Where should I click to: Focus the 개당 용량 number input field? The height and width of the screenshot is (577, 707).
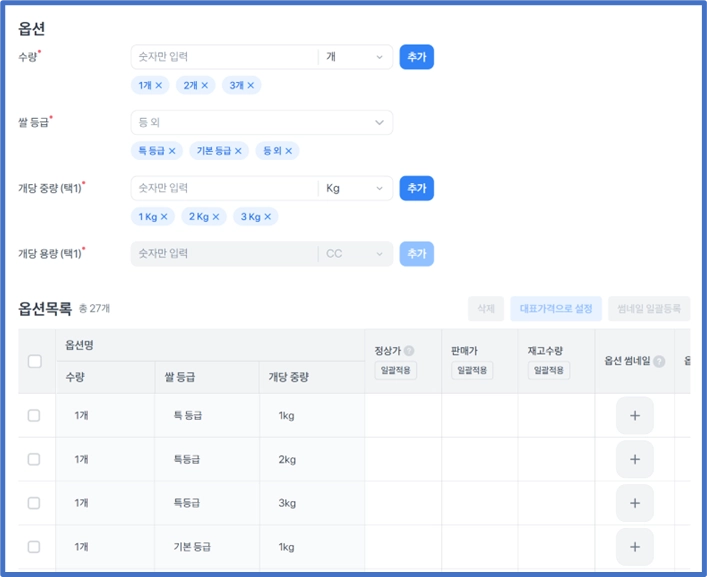[x=225, y=254]
